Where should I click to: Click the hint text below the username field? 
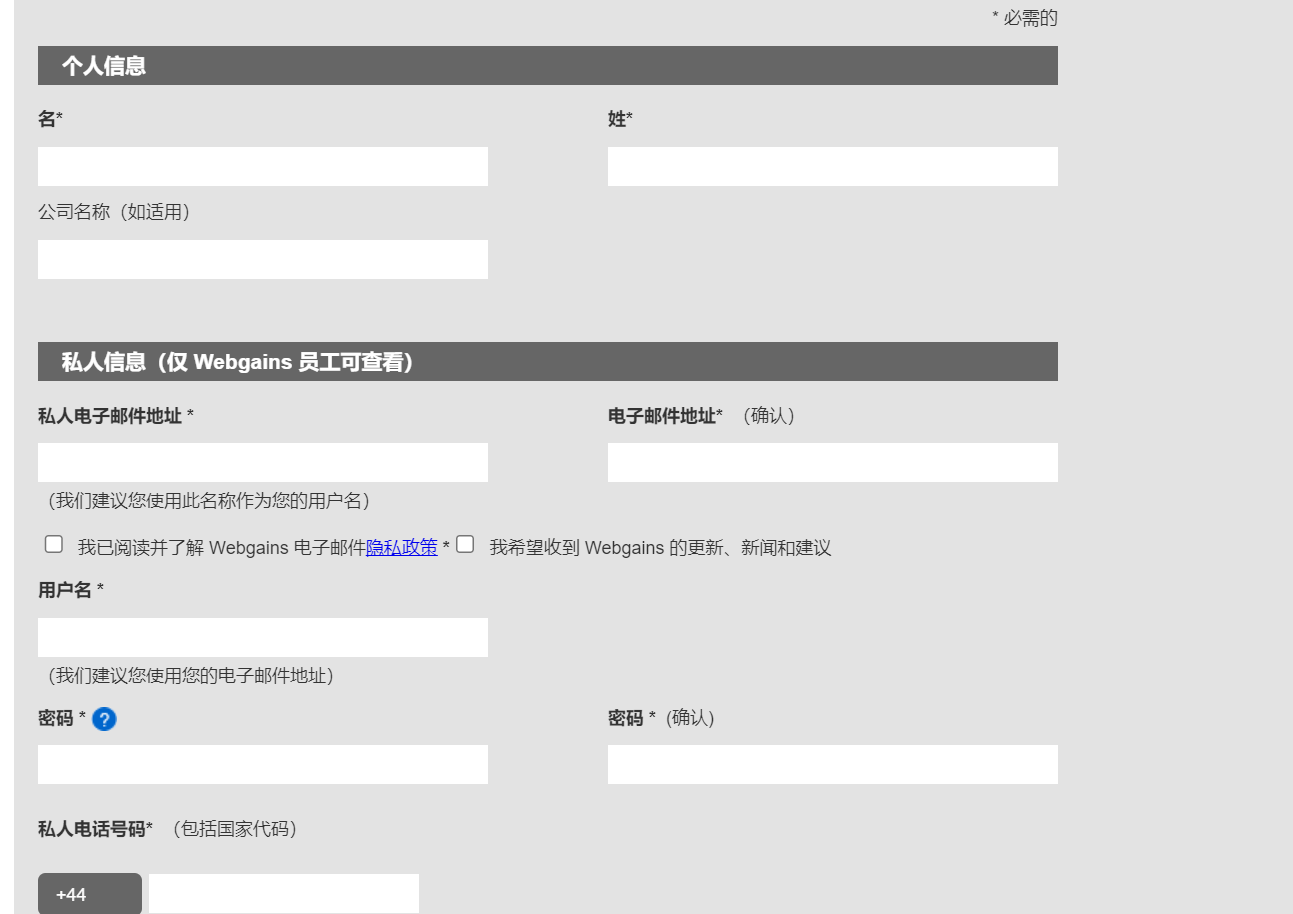[x=191, y=676]
